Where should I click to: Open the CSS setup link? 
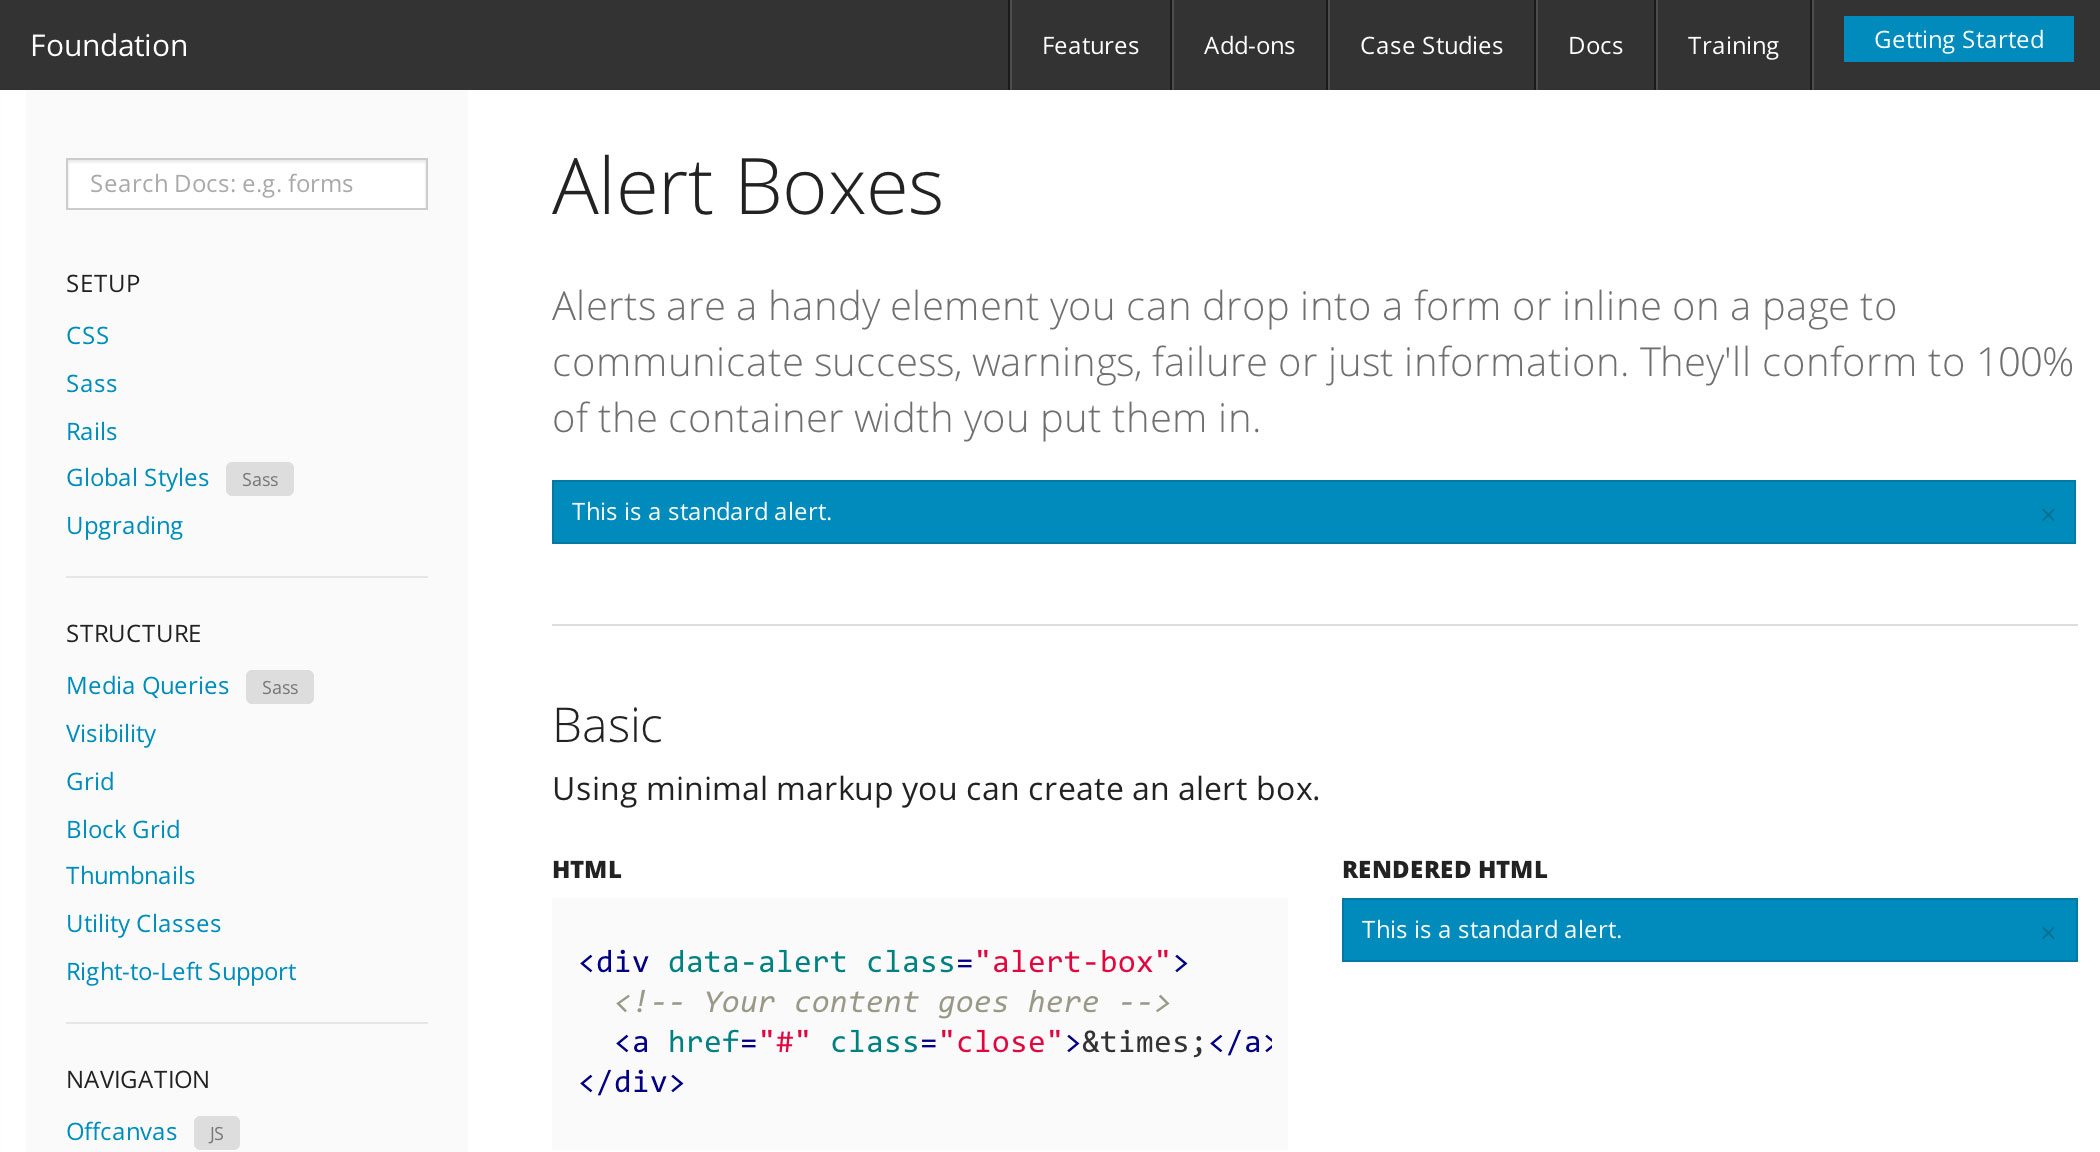(x=87, y=335)
